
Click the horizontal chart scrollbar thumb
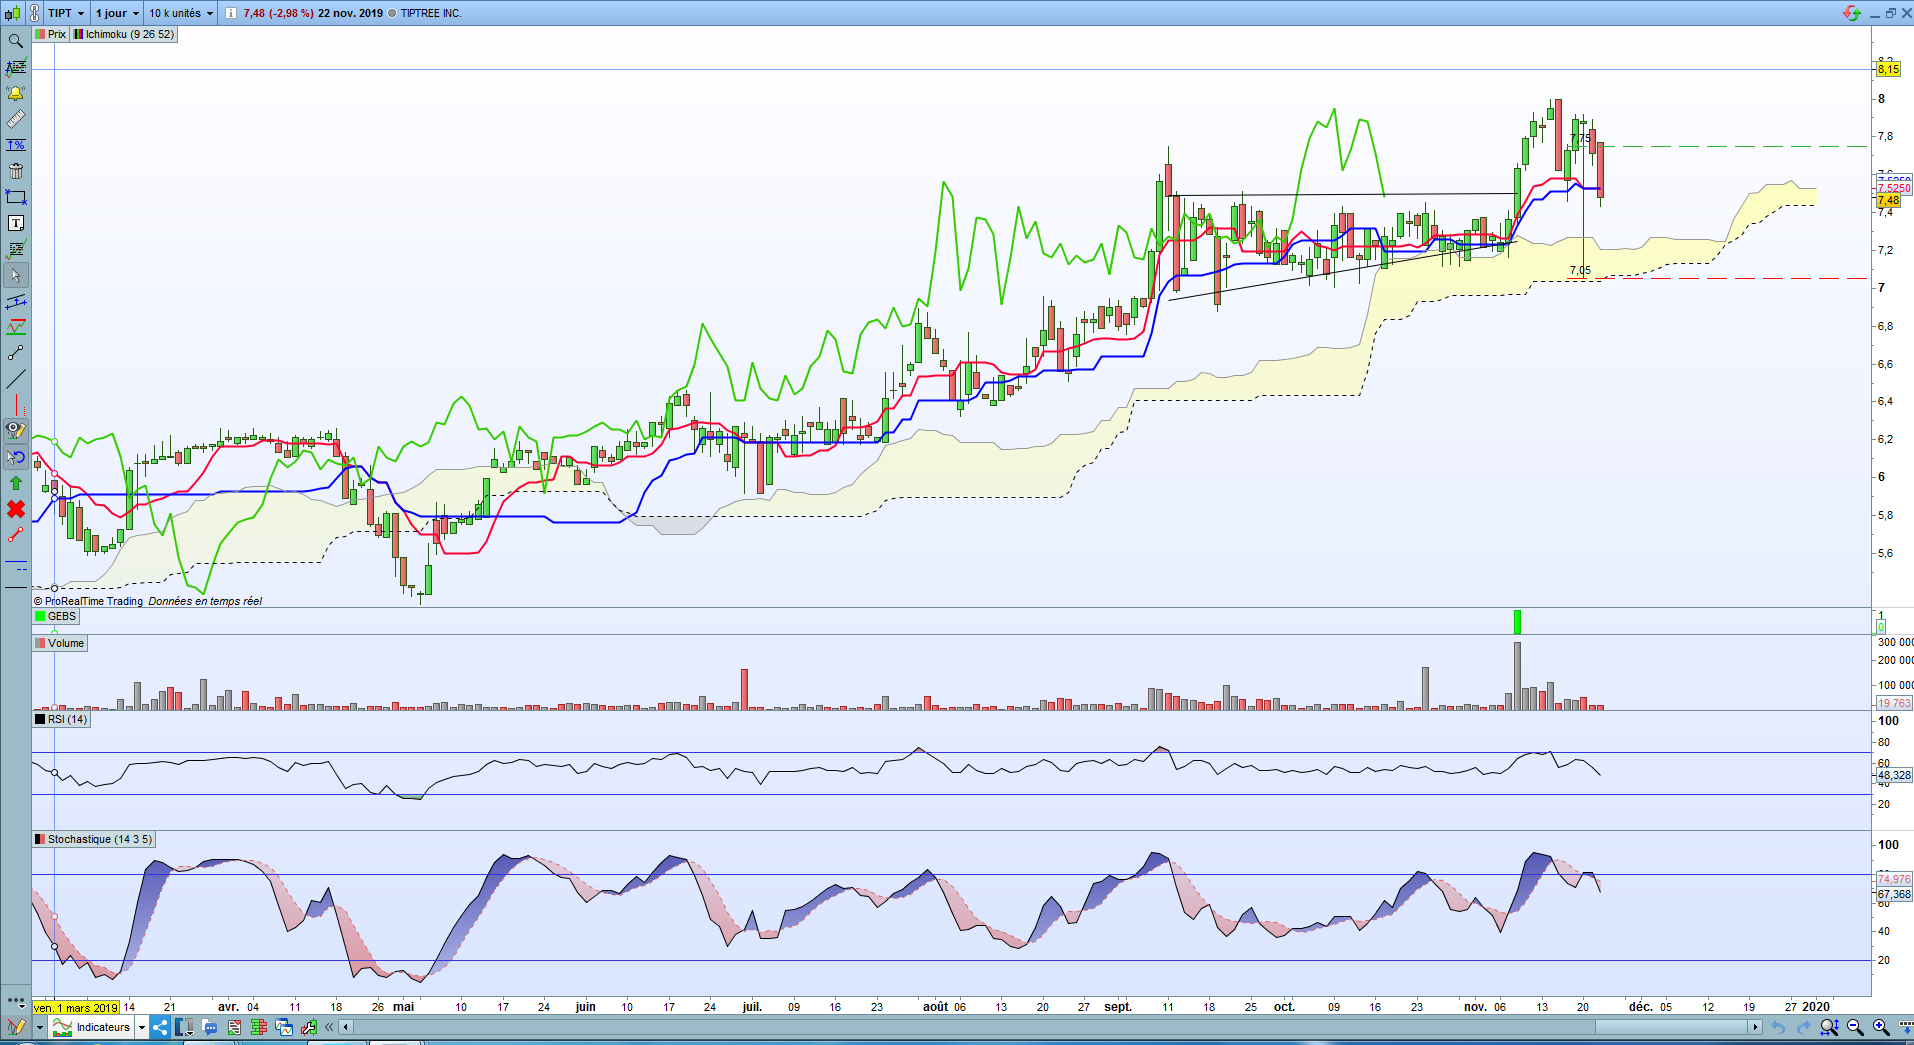point(1669,1027)
